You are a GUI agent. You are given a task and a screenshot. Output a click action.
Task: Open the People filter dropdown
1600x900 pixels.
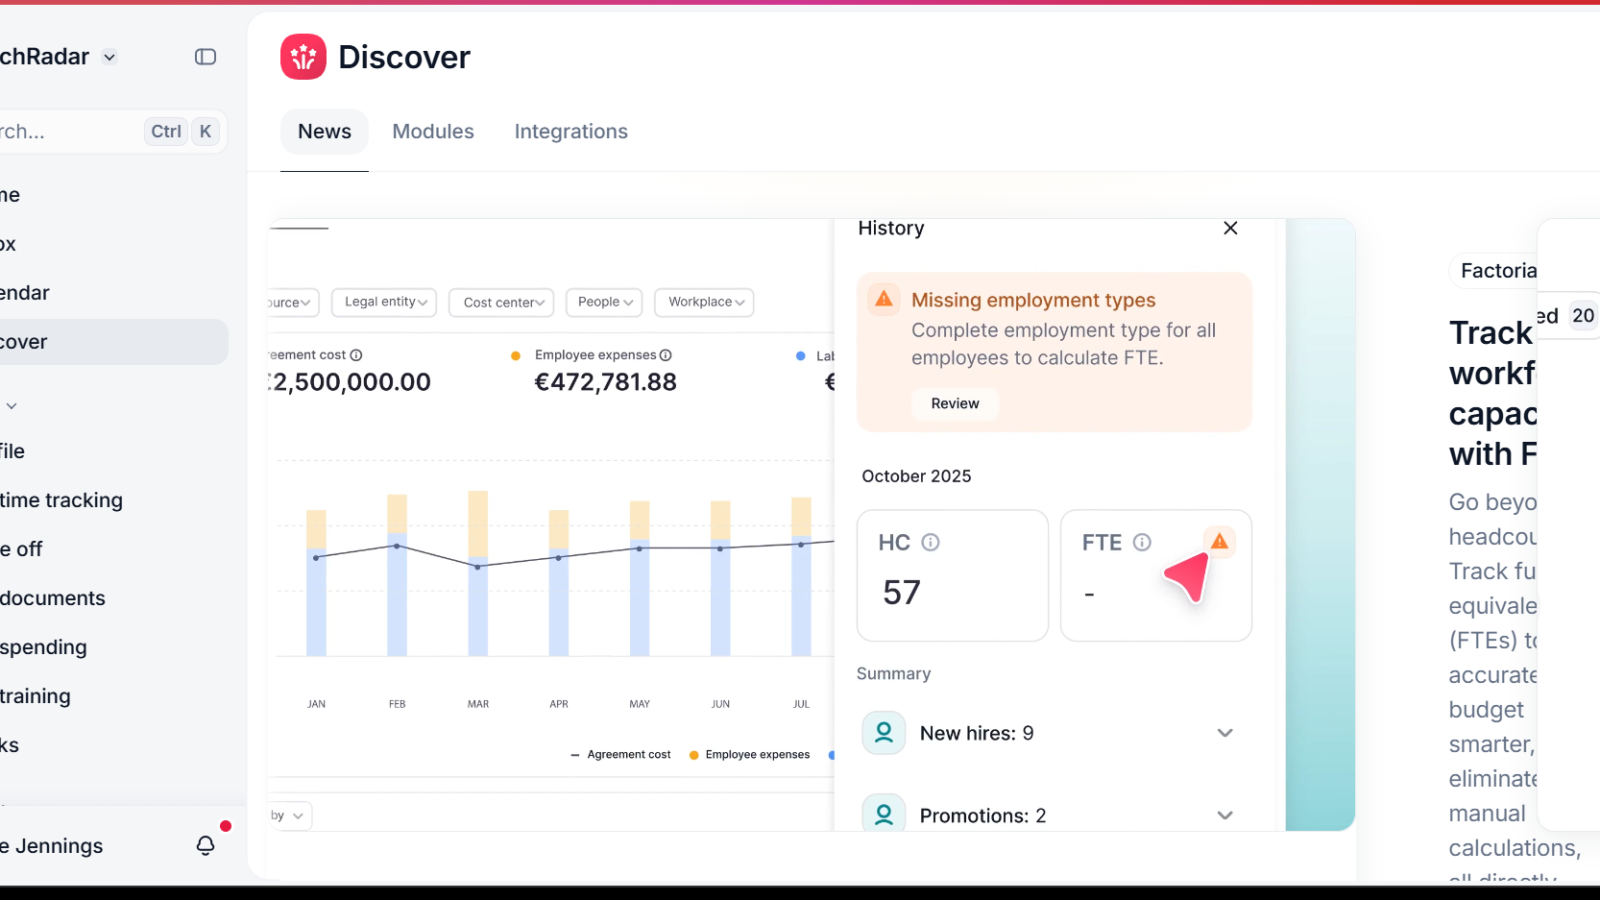point(604,302)
